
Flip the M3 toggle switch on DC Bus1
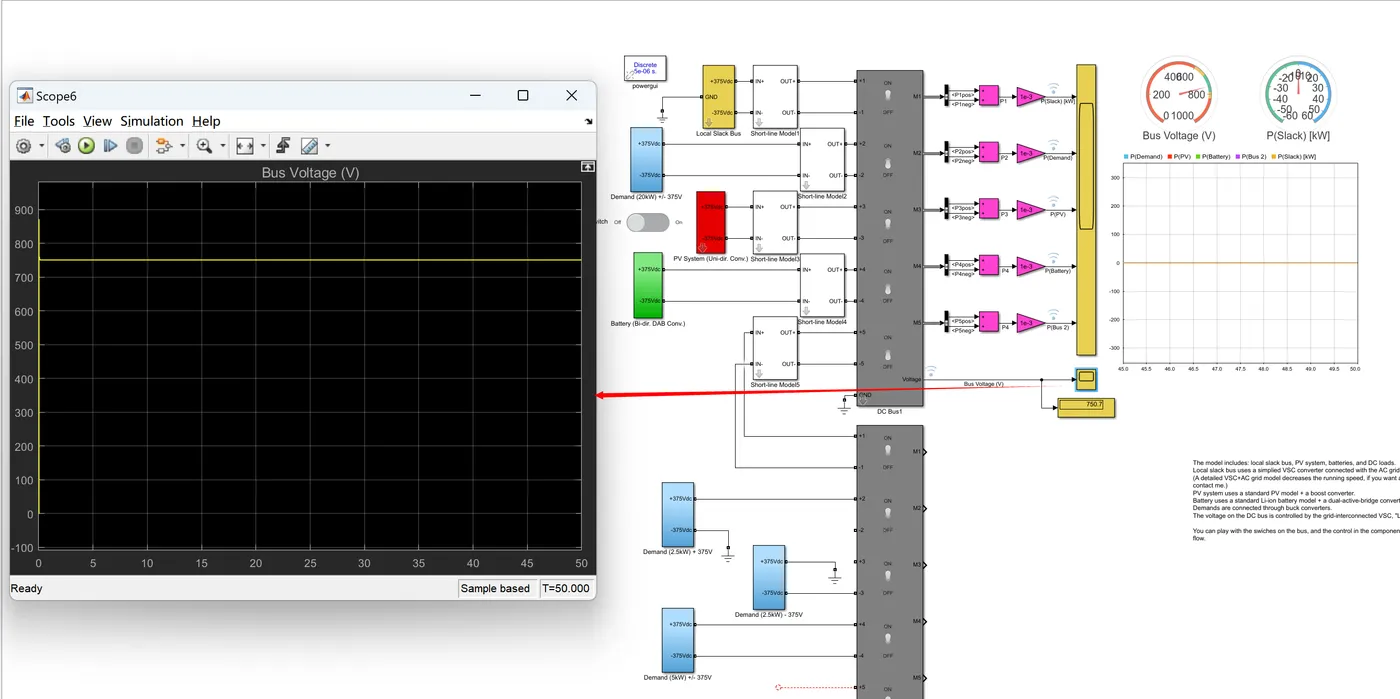tap(888, 223)
